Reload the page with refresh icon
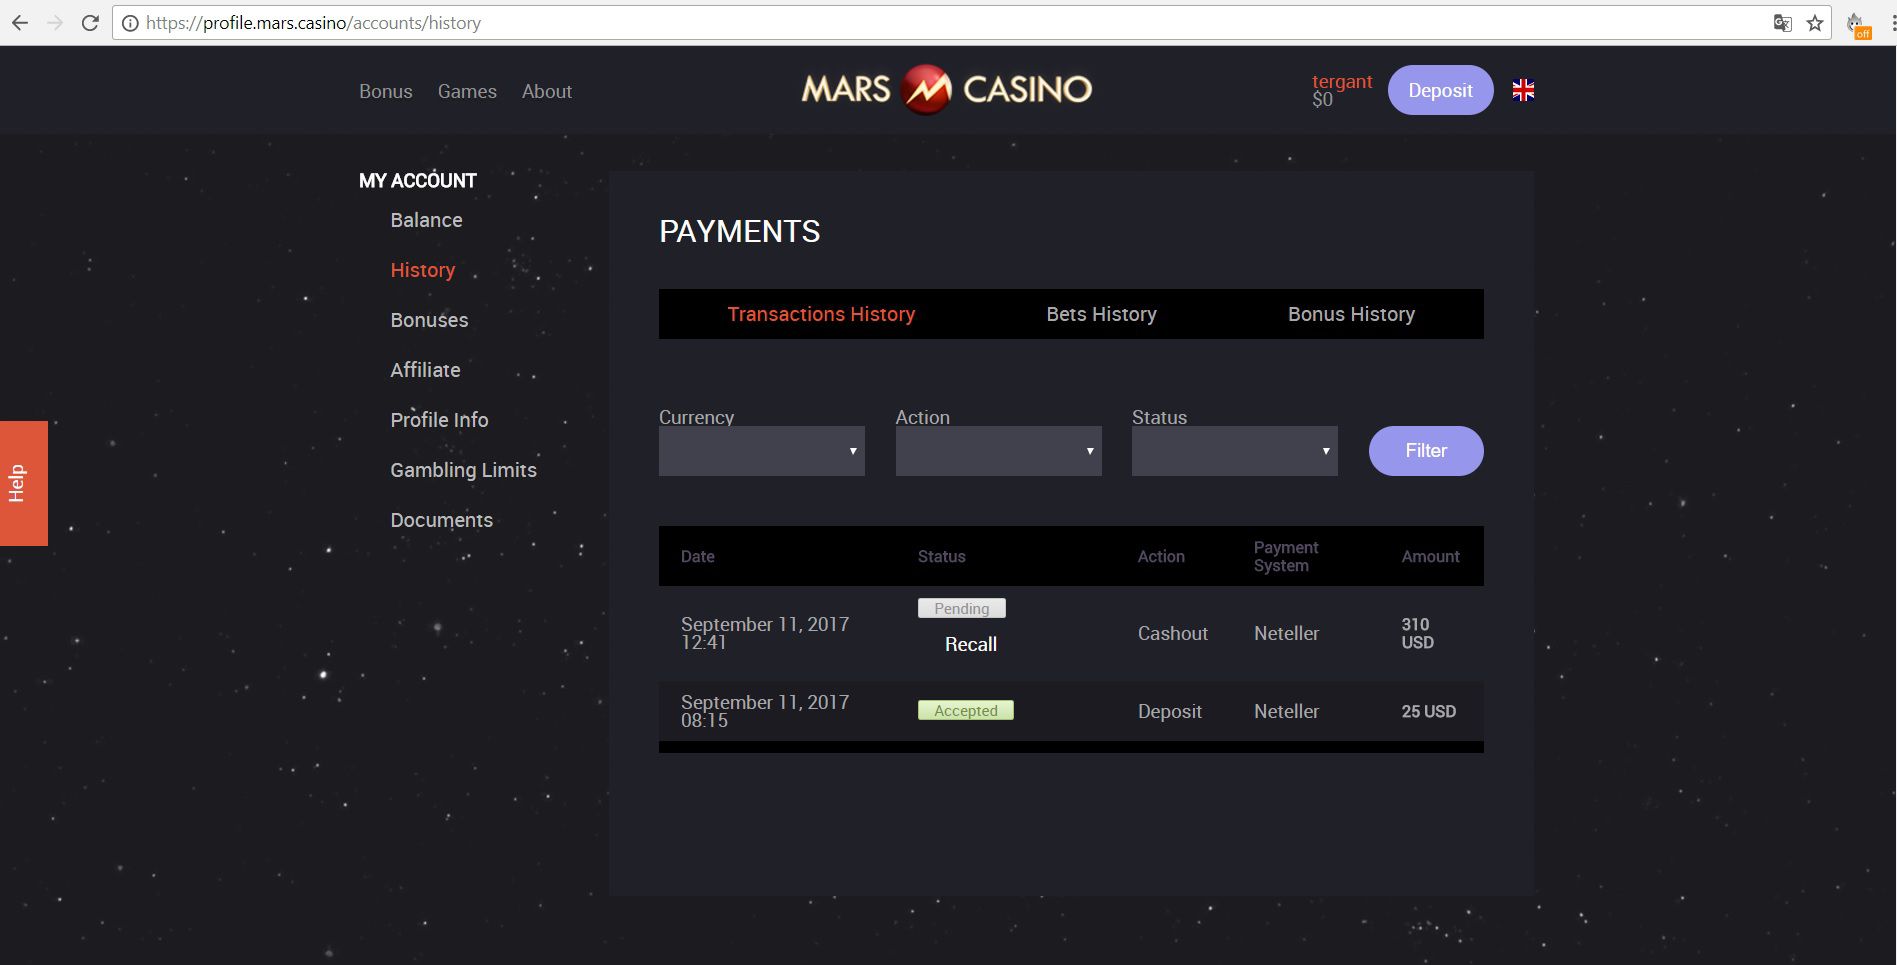This screenshot has width=1897, height=965. tap(90, 23)
